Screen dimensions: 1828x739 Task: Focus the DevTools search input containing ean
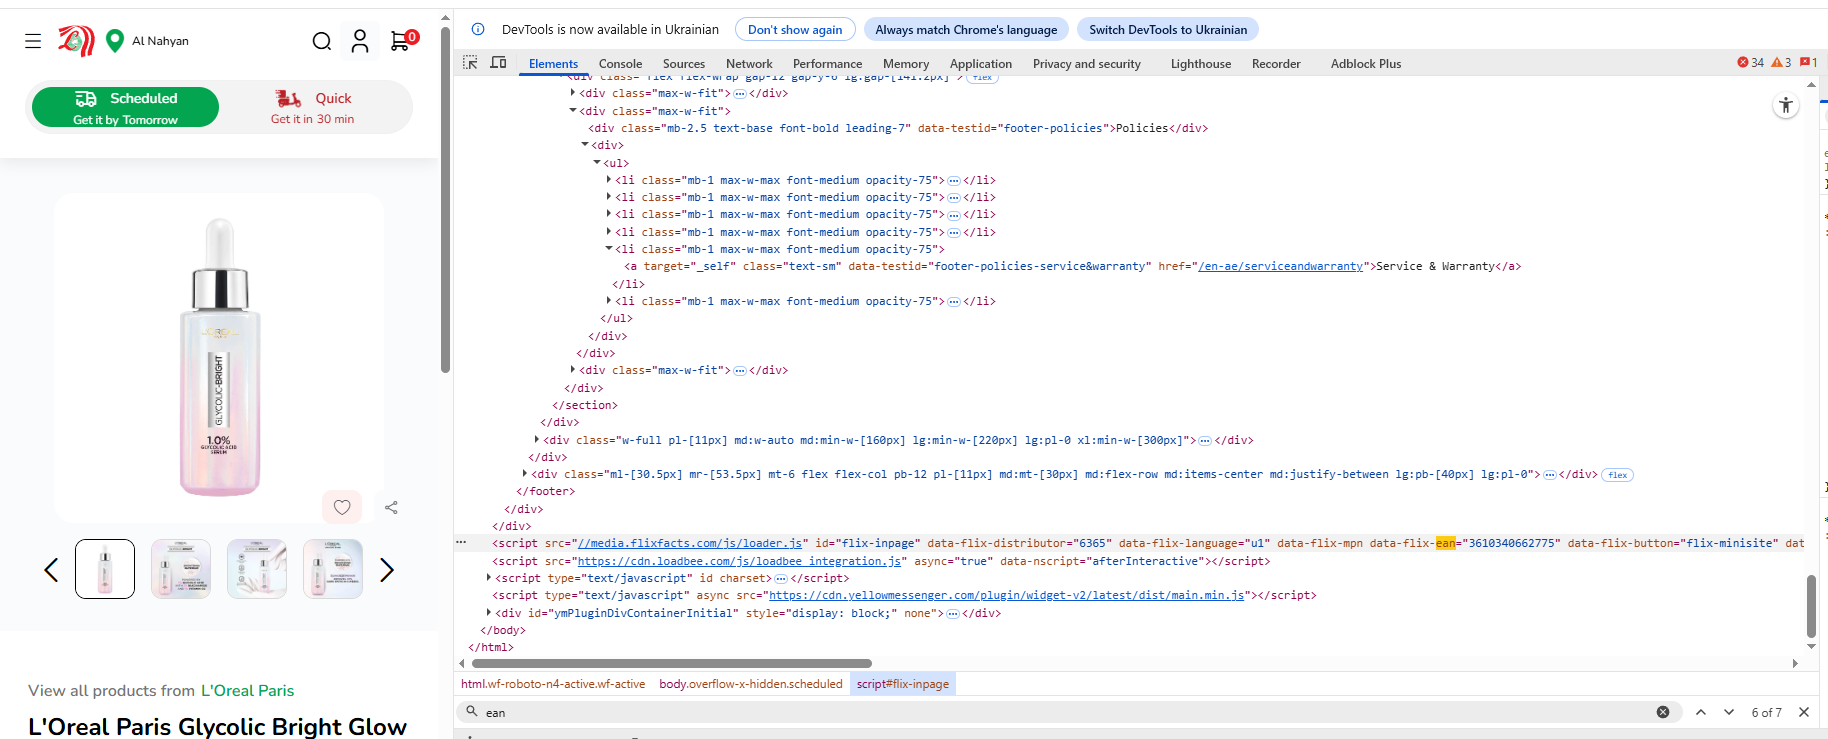(1065, 712)
